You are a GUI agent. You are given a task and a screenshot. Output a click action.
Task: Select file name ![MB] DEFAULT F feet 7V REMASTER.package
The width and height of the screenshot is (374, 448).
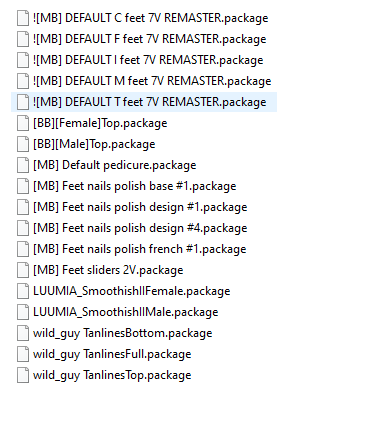point(150,39)
